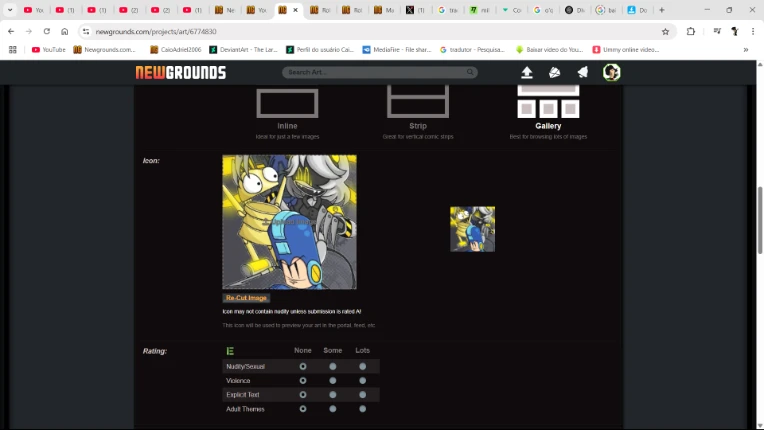
Task: Set Nudity/Sexual to None
Action: tap(303, 366)
